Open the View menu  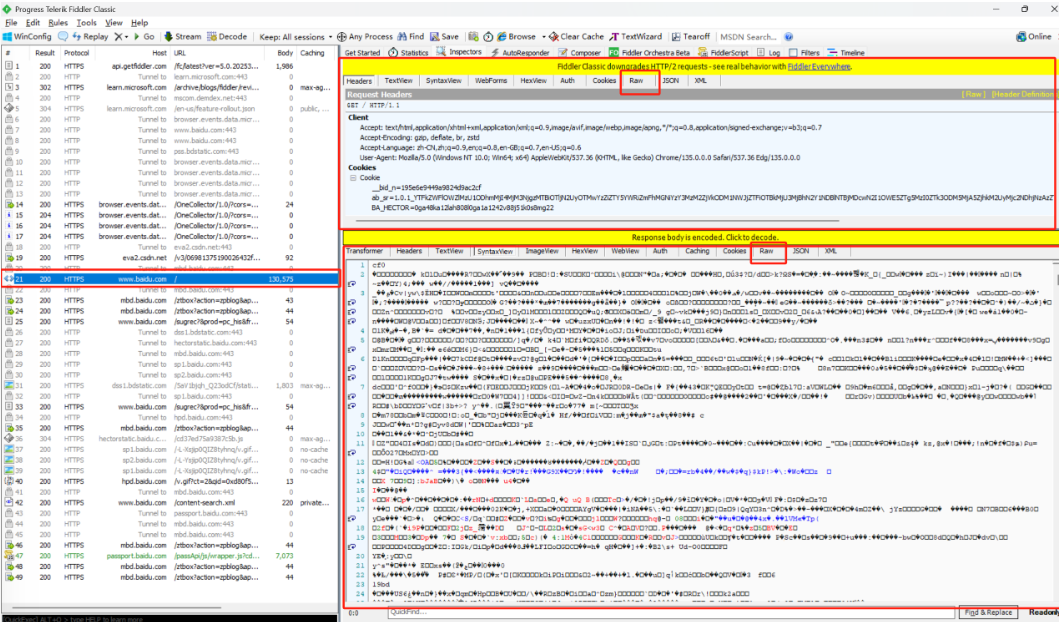point(113,23)
